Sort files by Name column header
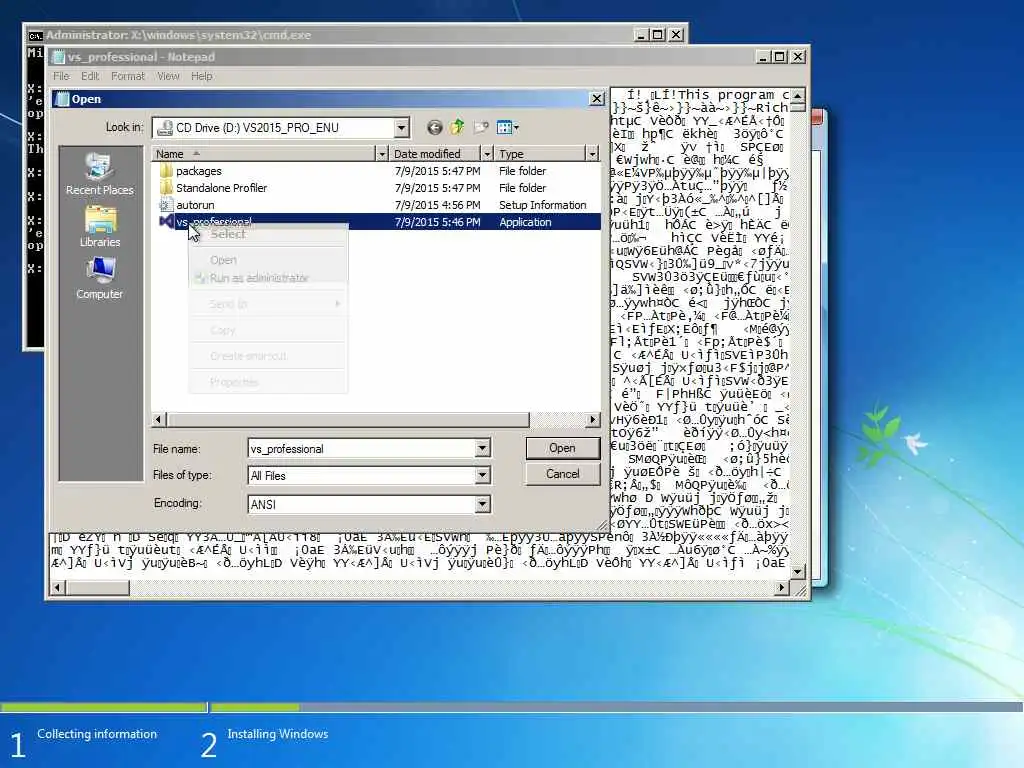This screenshot has height=768, width=1024. (x=264, y=154)
